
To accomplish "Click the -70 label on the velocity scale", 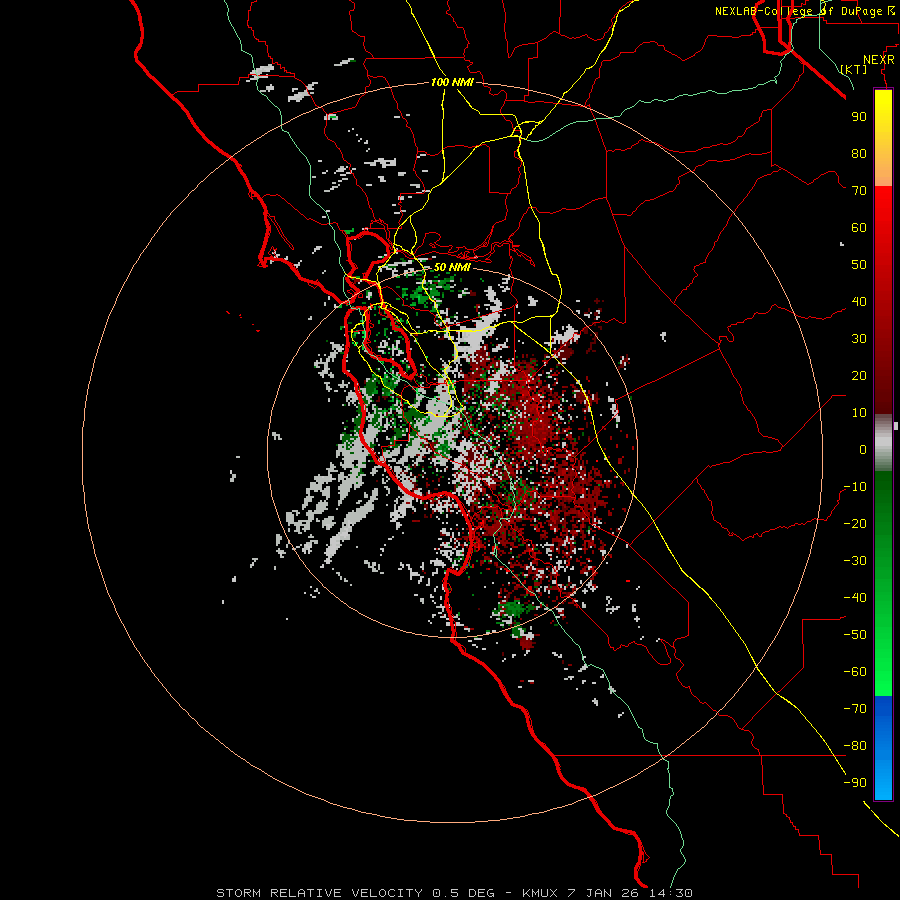I will (x=855, y=709).
